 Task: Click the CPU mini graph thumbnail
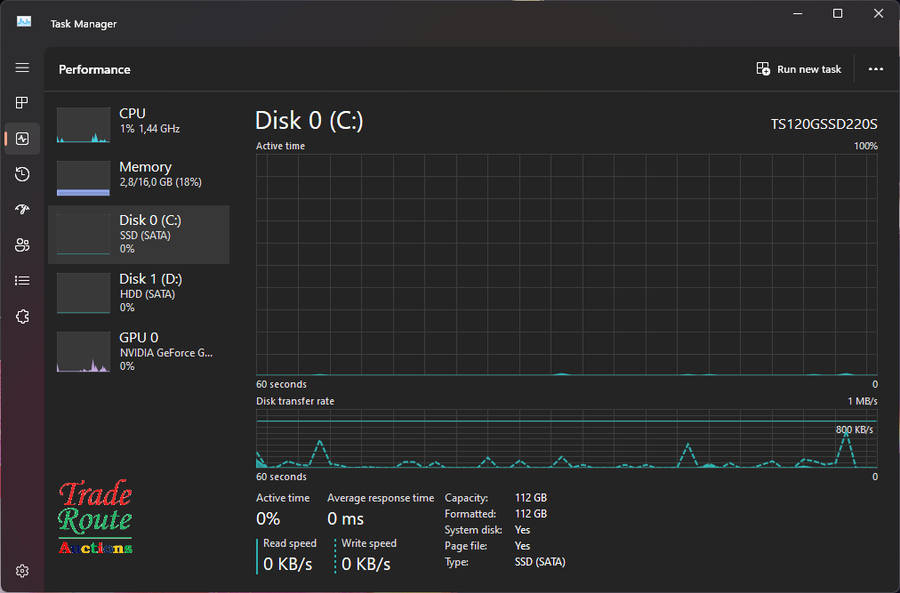pyautogui.click(x=83, y=126)
